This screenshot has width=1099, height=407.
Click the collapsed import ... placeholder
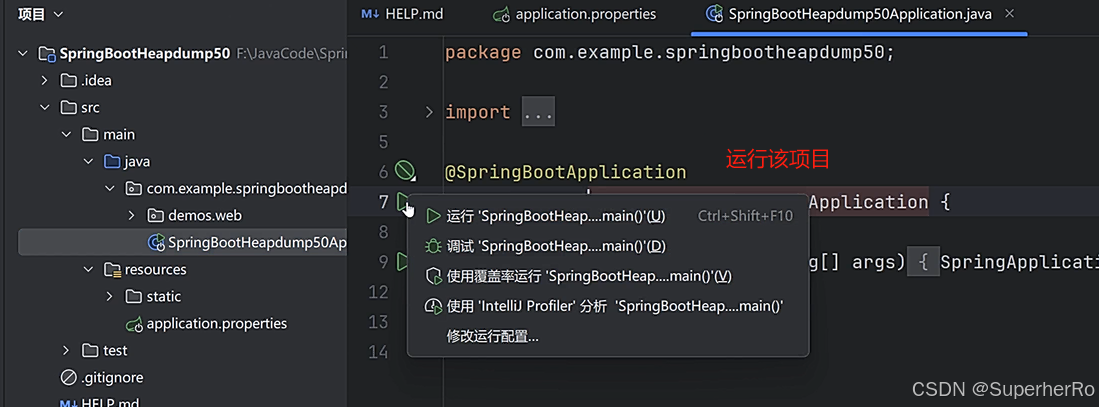(538, 112)
